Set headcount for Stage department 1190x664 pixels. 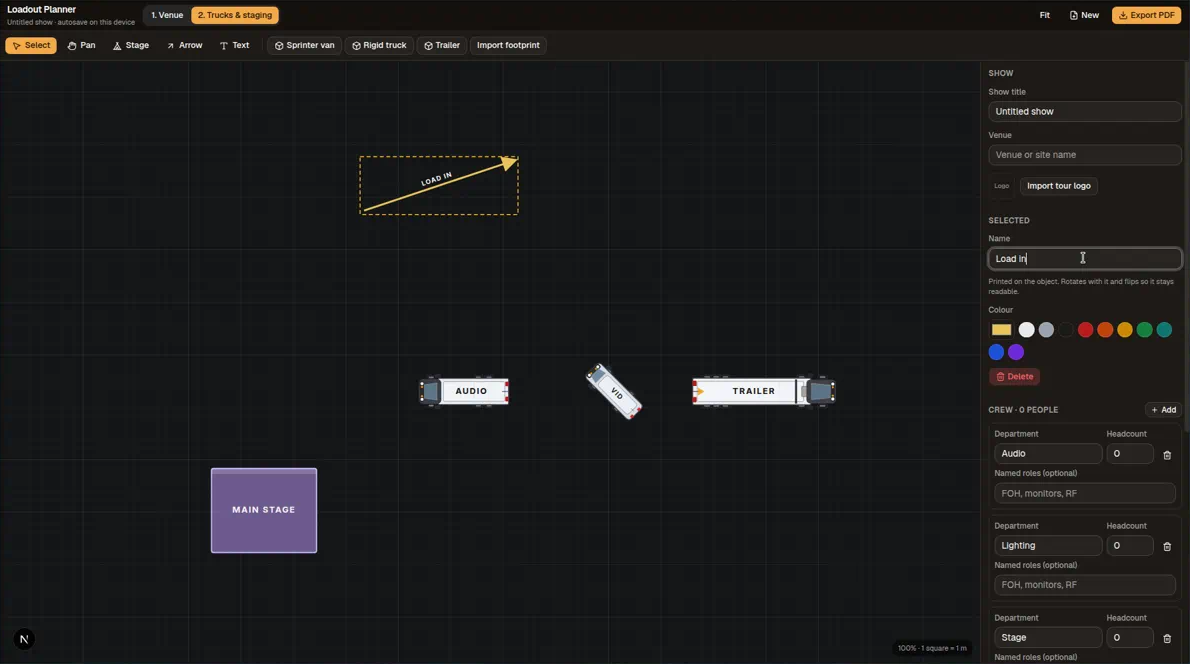pos(1129,637)
